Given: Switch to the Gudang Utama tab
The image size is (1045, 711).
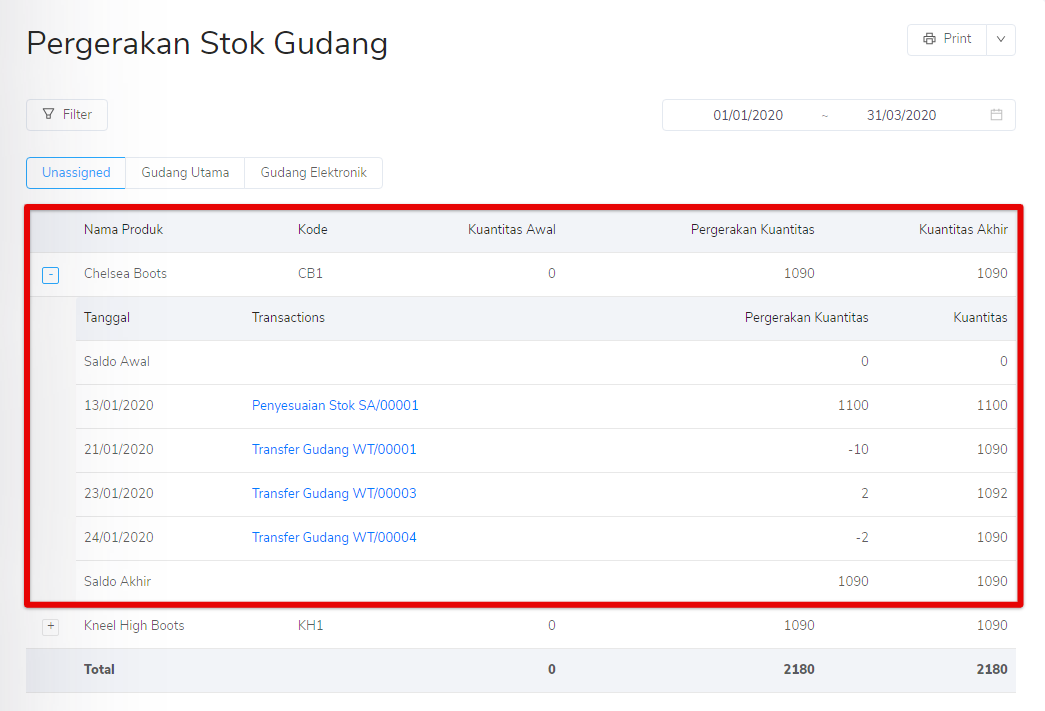Looking at the screenshot, I should pos(185,172).
